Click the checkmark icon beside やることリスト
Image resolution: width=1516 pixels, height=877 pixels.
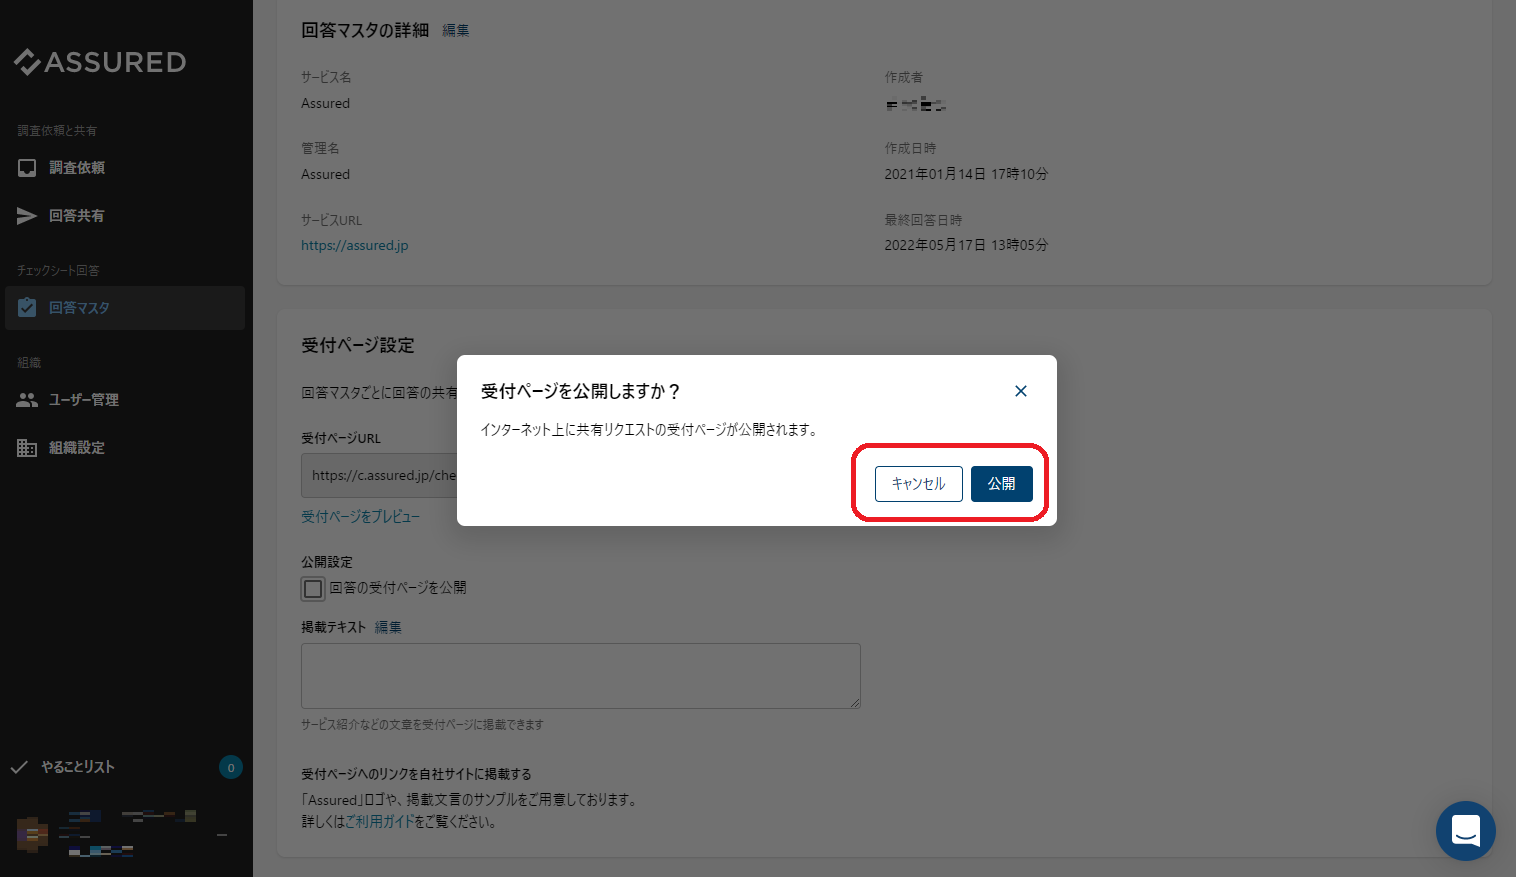19,767
